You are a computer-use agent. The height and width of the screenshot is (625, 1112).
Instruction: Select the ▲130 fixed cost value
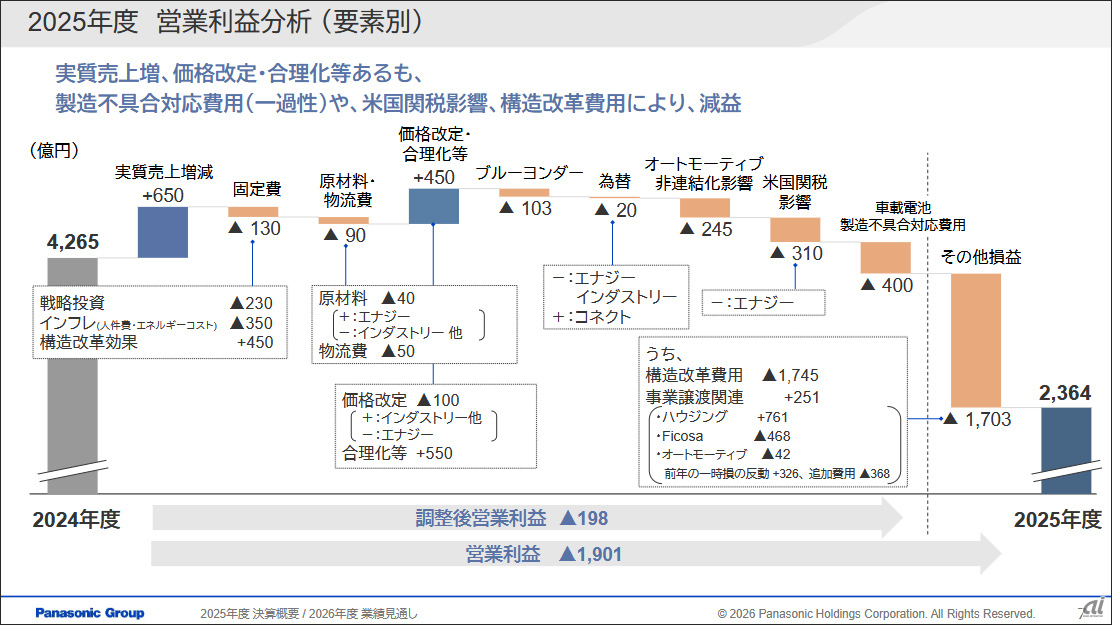(255, 228)
